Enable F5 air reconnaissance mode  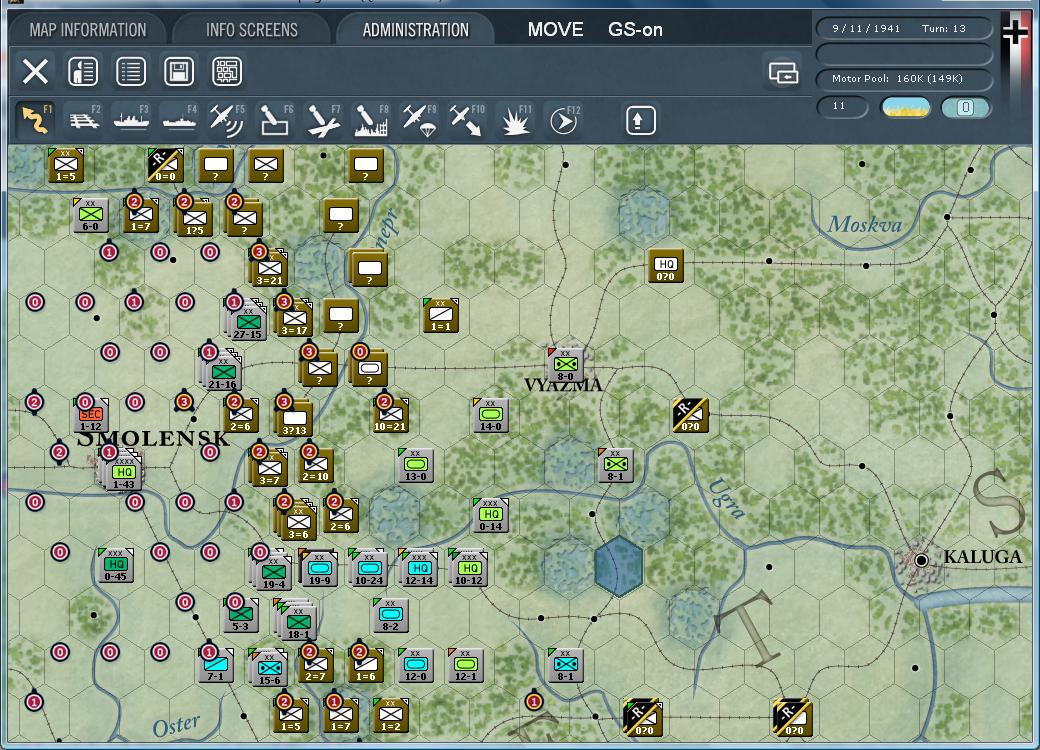[x=226, y=119]
